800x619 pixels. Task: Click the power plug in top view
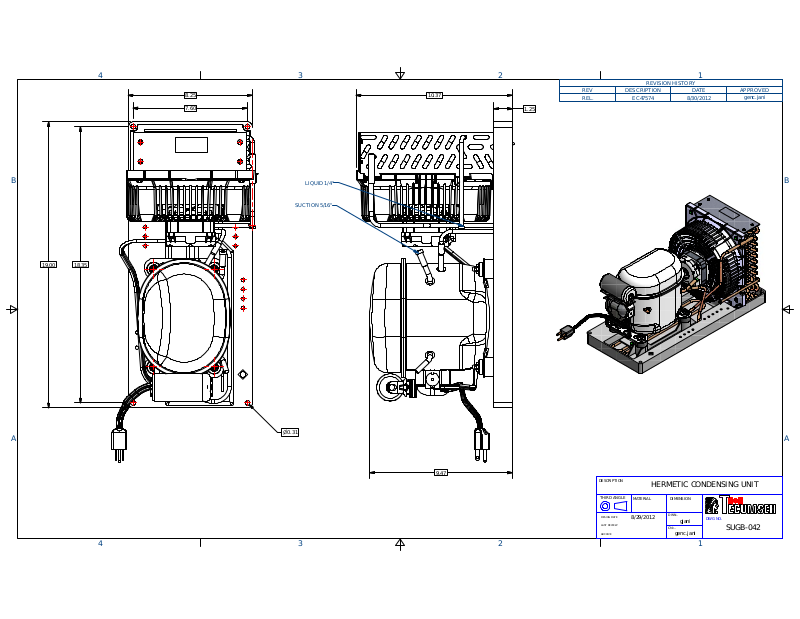119,443
